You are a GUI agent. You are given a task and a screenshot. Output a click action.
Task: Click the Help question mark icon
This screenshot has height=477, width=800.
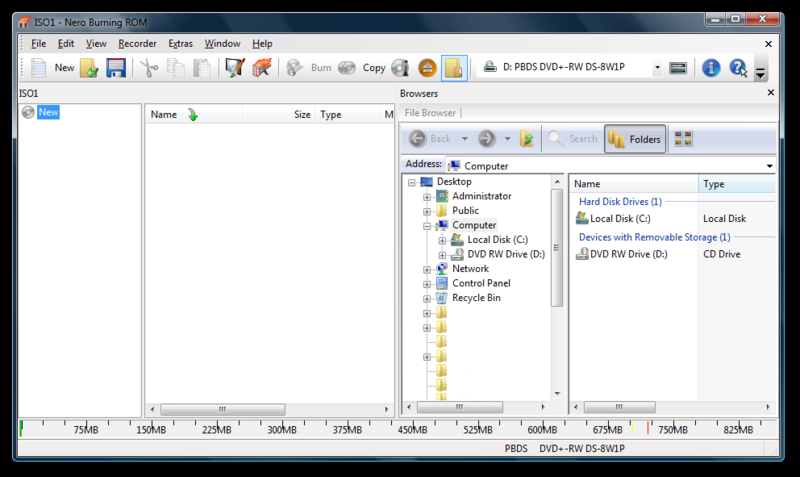pyautogui.click(x=738, y=68)
